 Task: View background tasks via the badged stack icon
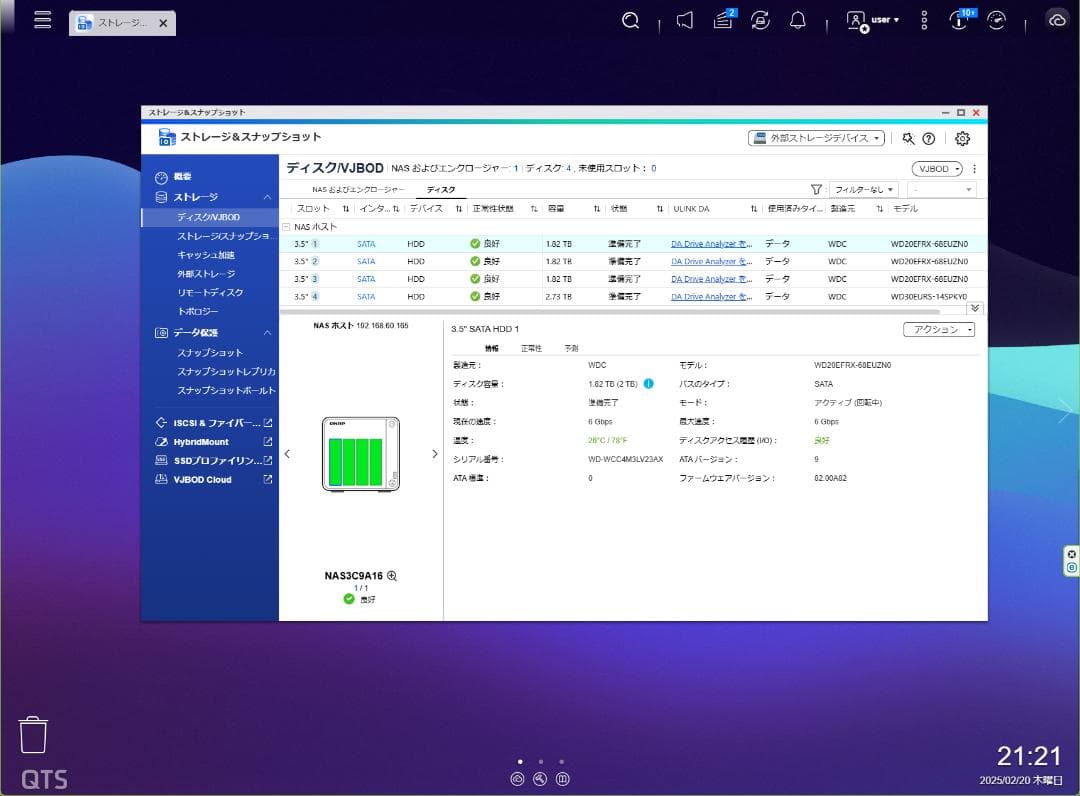[x=722, y=19]
